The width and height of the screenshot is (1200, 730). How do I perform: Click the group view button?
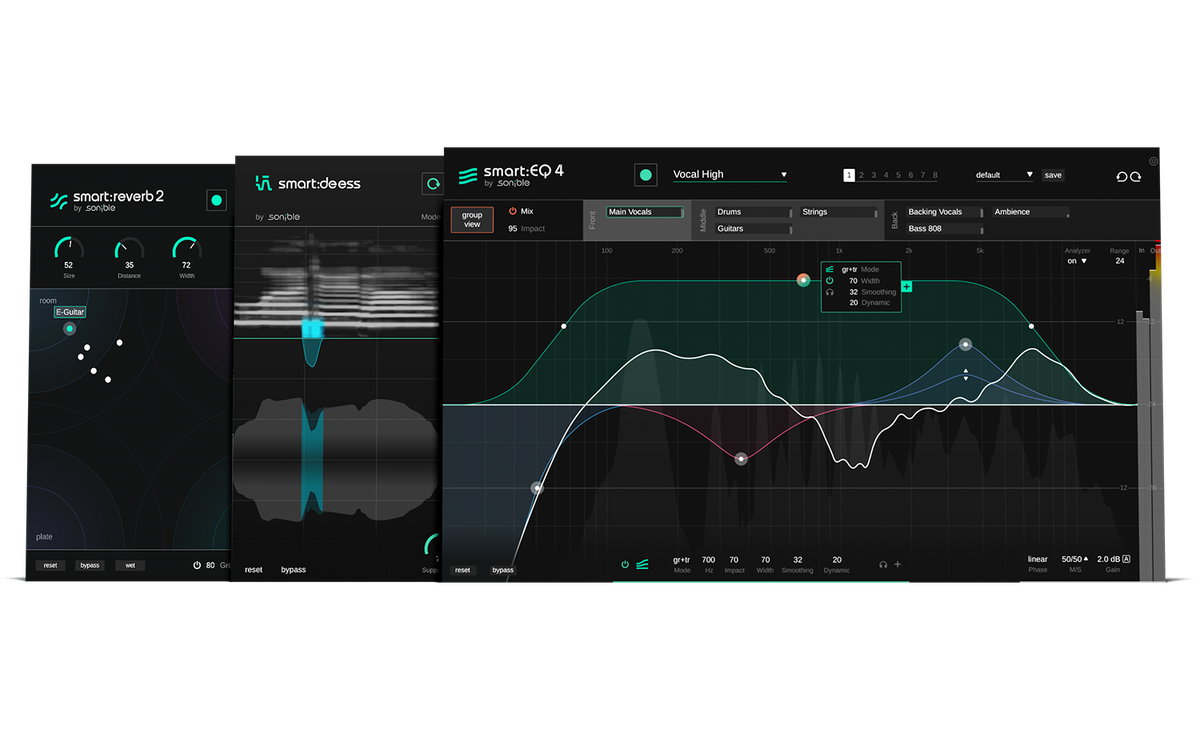(472, 219)
